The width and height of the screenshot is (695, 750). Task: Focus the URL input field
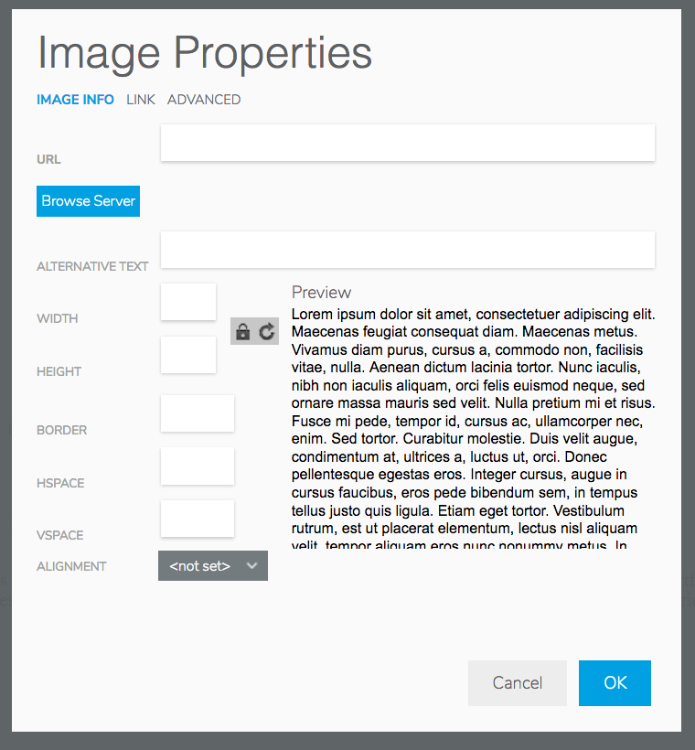coord(408,143)
